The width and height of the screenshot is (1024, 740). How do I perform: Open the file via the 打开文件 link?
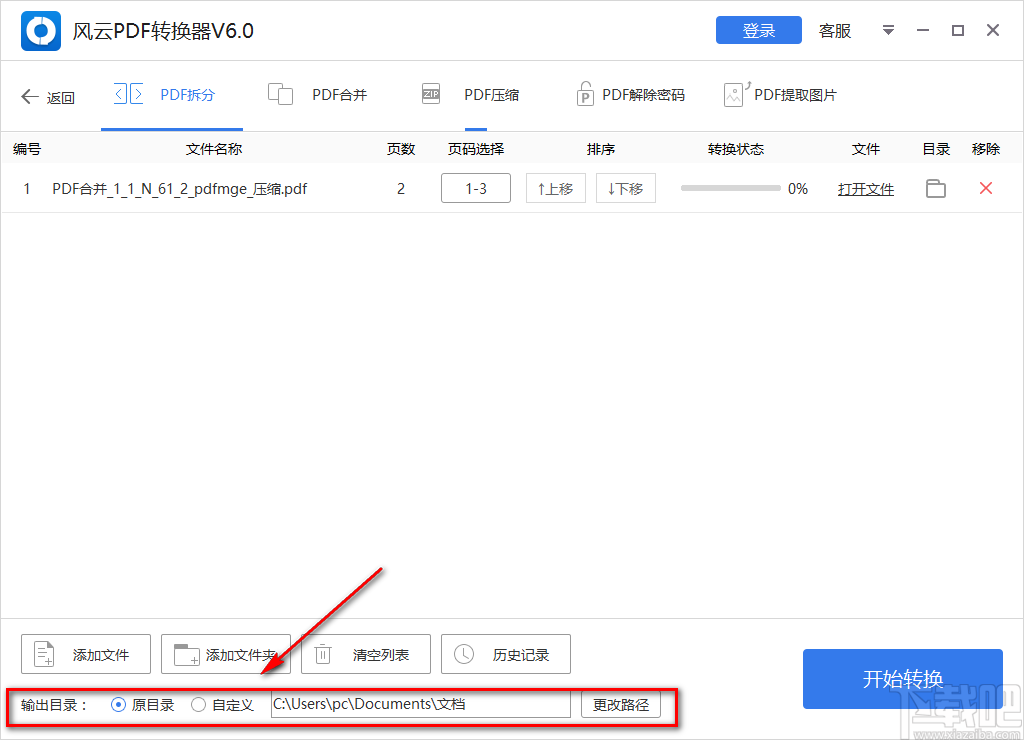[866, 188]
